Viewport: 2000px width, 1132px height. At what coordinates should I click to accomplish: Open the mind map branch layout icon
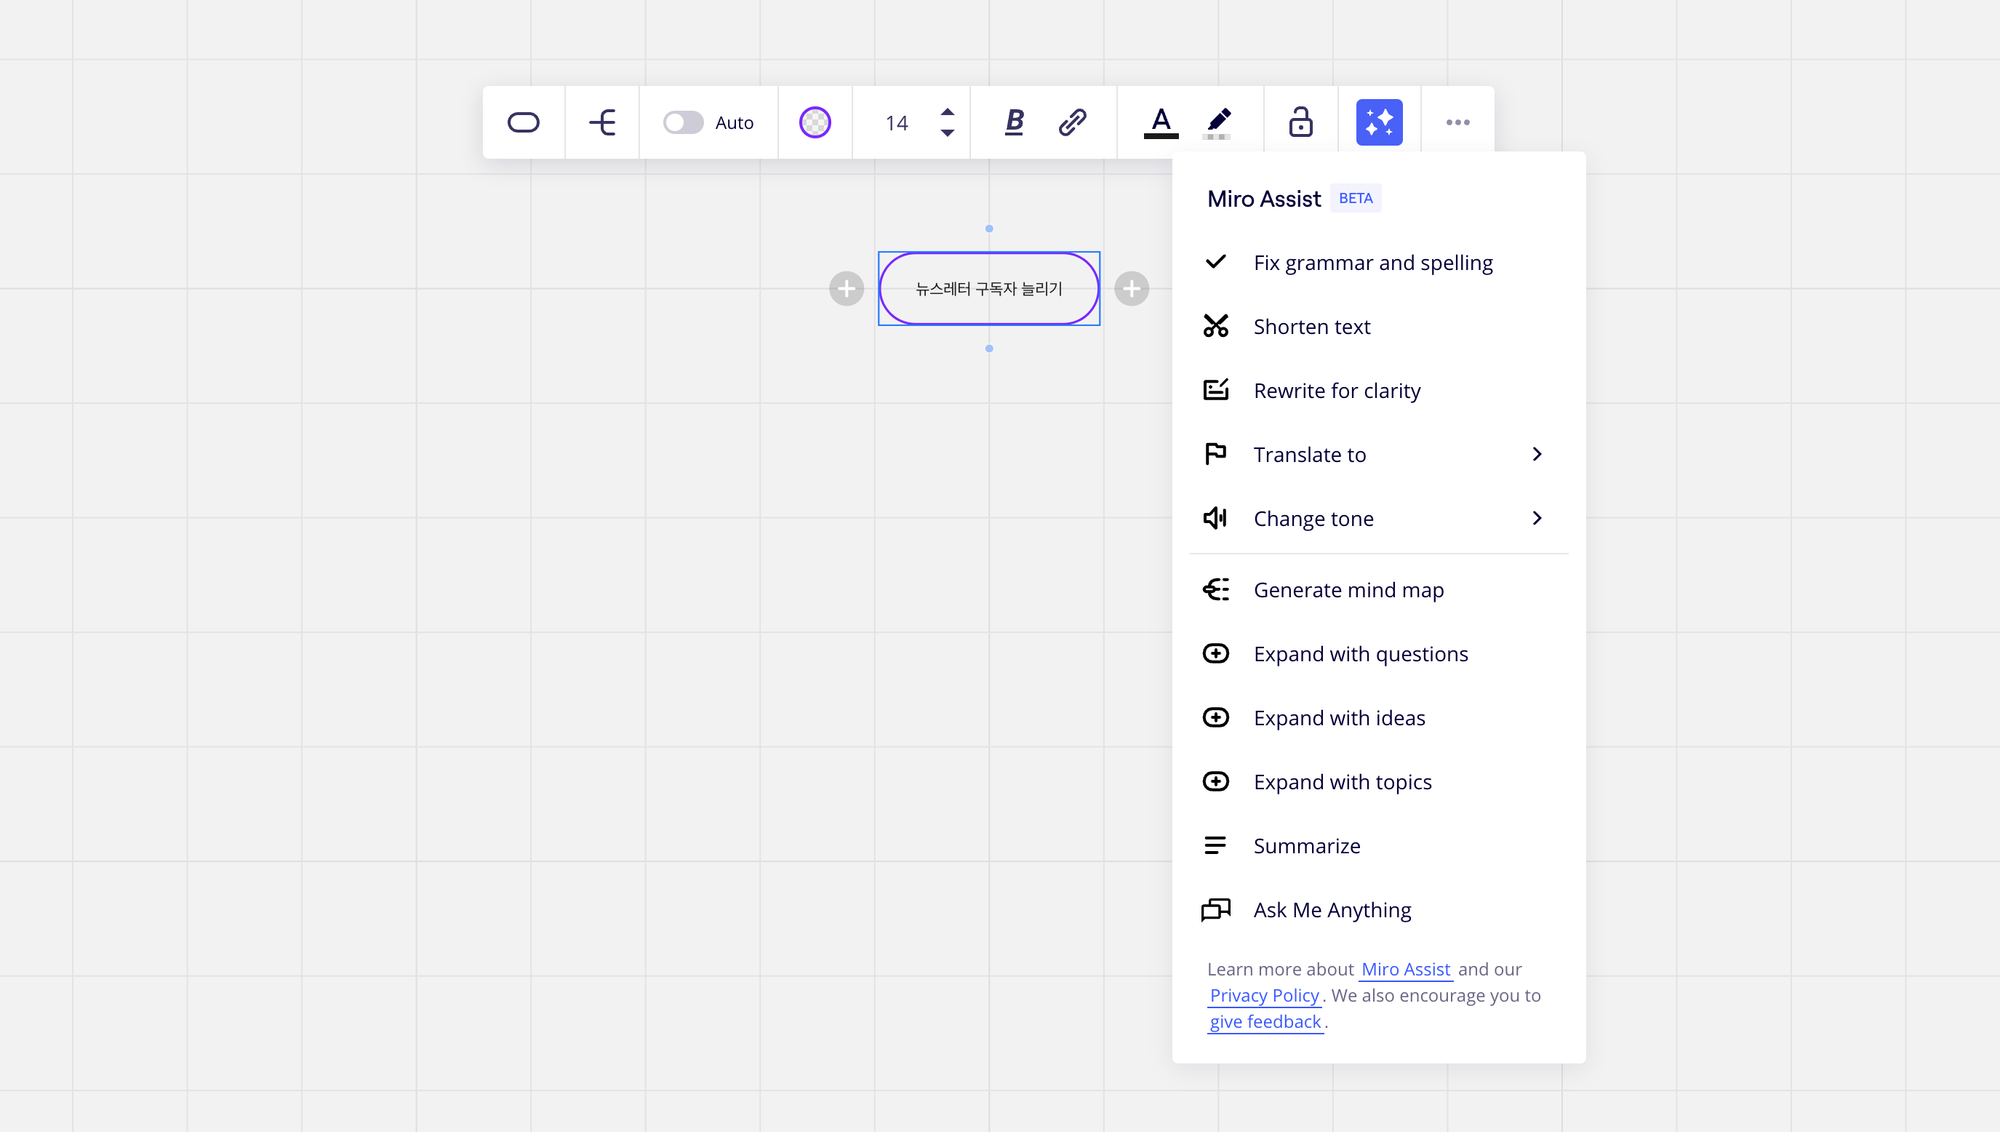(602, 122)
